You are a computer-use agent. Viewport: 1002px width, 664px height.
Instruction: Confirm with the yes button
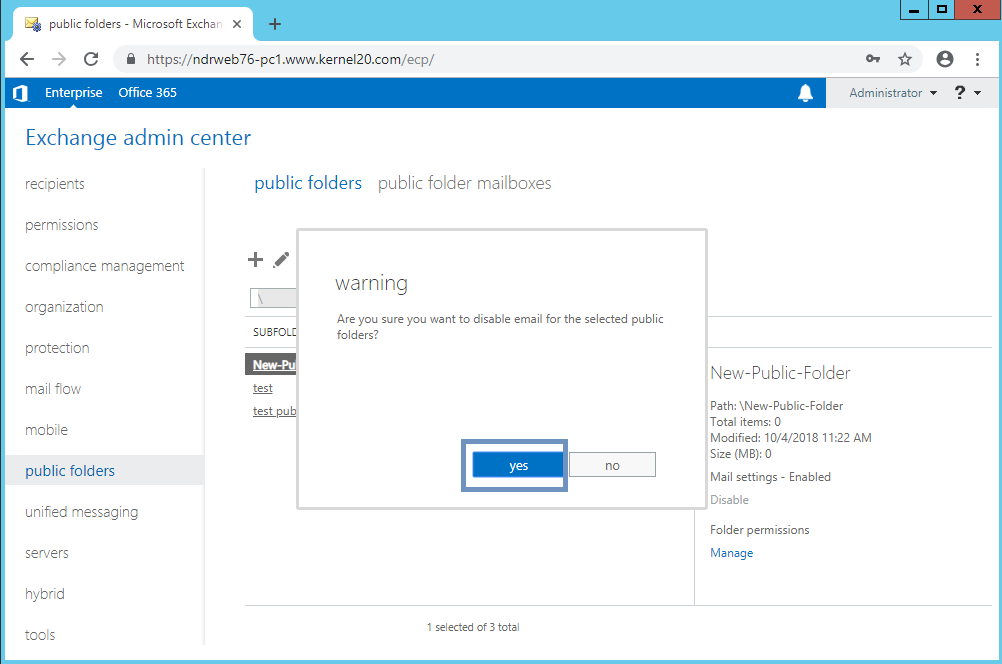click(x=518, y=465)
